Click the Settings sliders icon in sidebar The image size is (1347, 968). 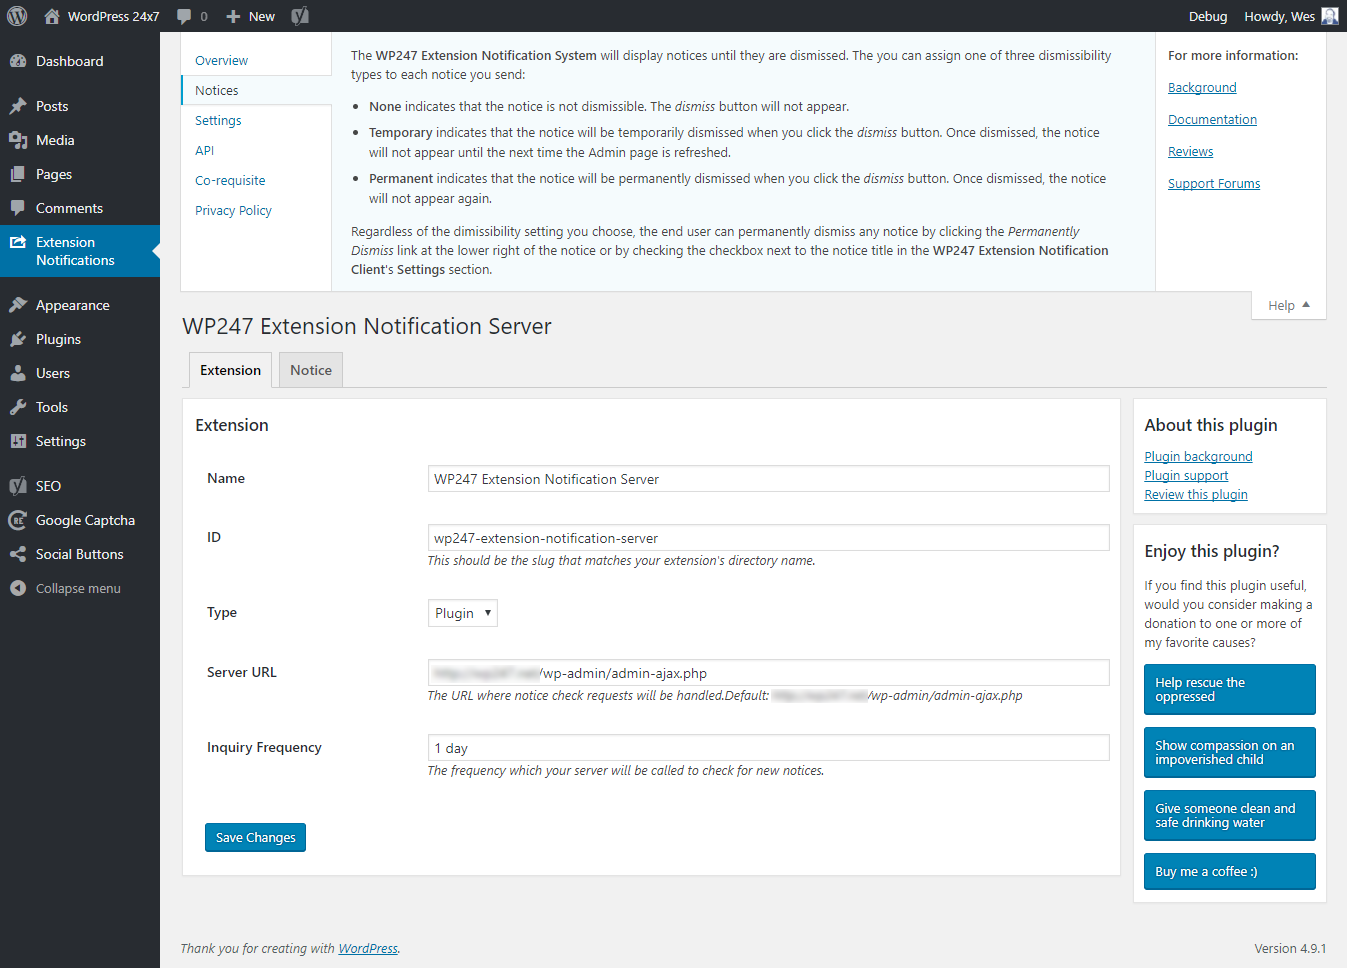tap(18, 441)
